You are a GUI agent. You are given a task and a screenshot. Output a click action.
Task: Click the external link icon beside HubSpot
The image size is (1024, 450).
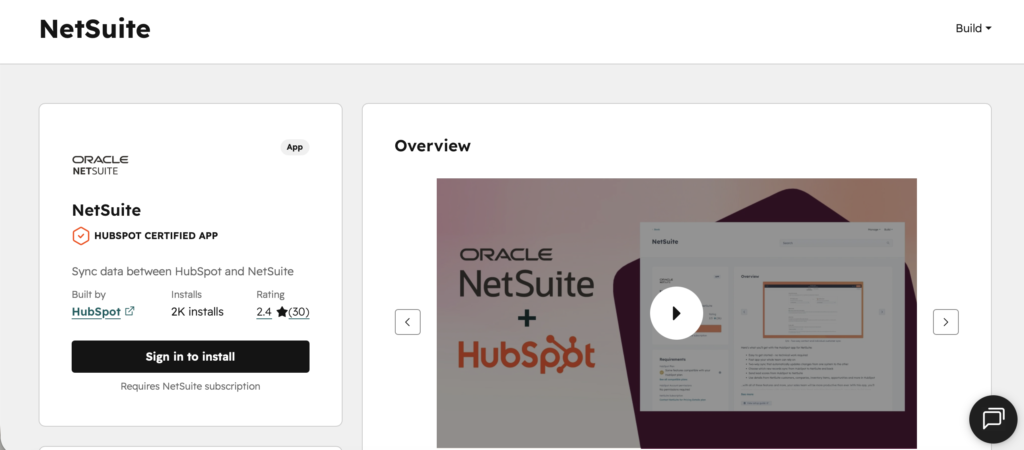coord(129,312)
